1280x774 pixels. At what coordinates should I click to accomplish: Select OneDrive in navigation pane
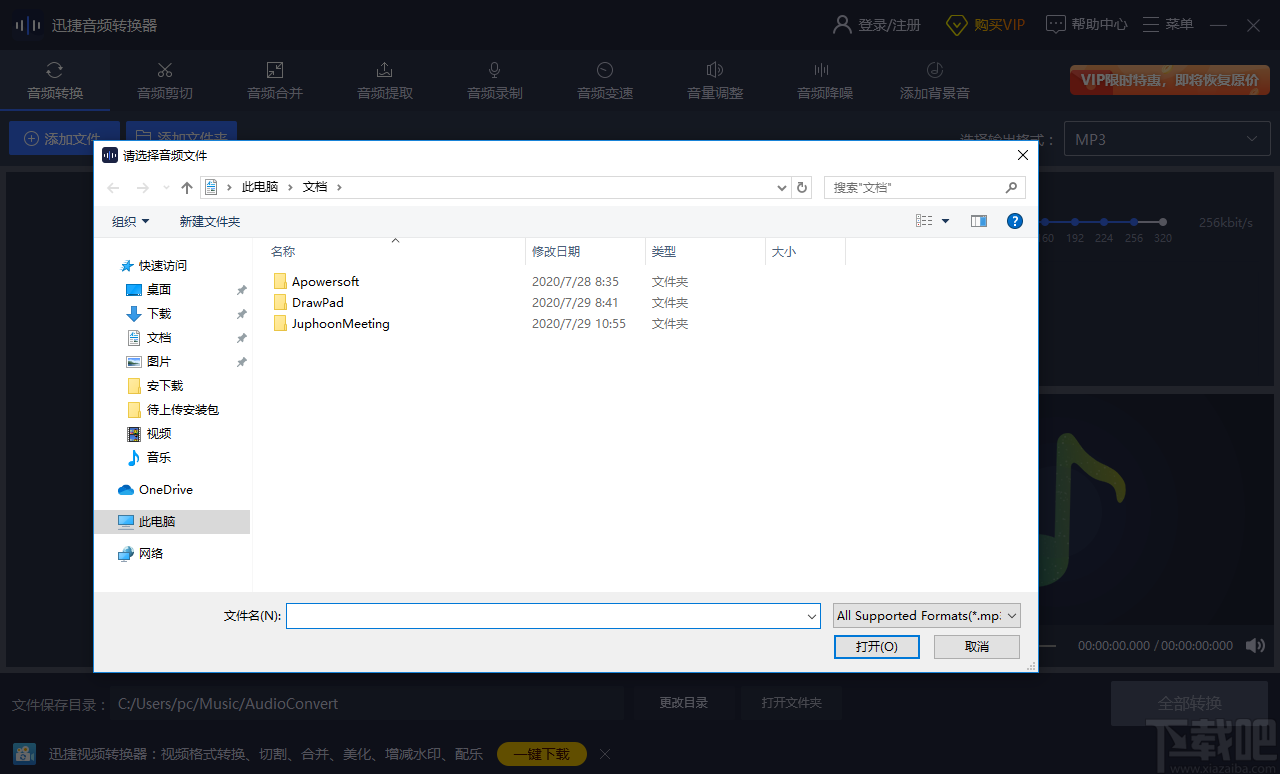click(155, 490)
